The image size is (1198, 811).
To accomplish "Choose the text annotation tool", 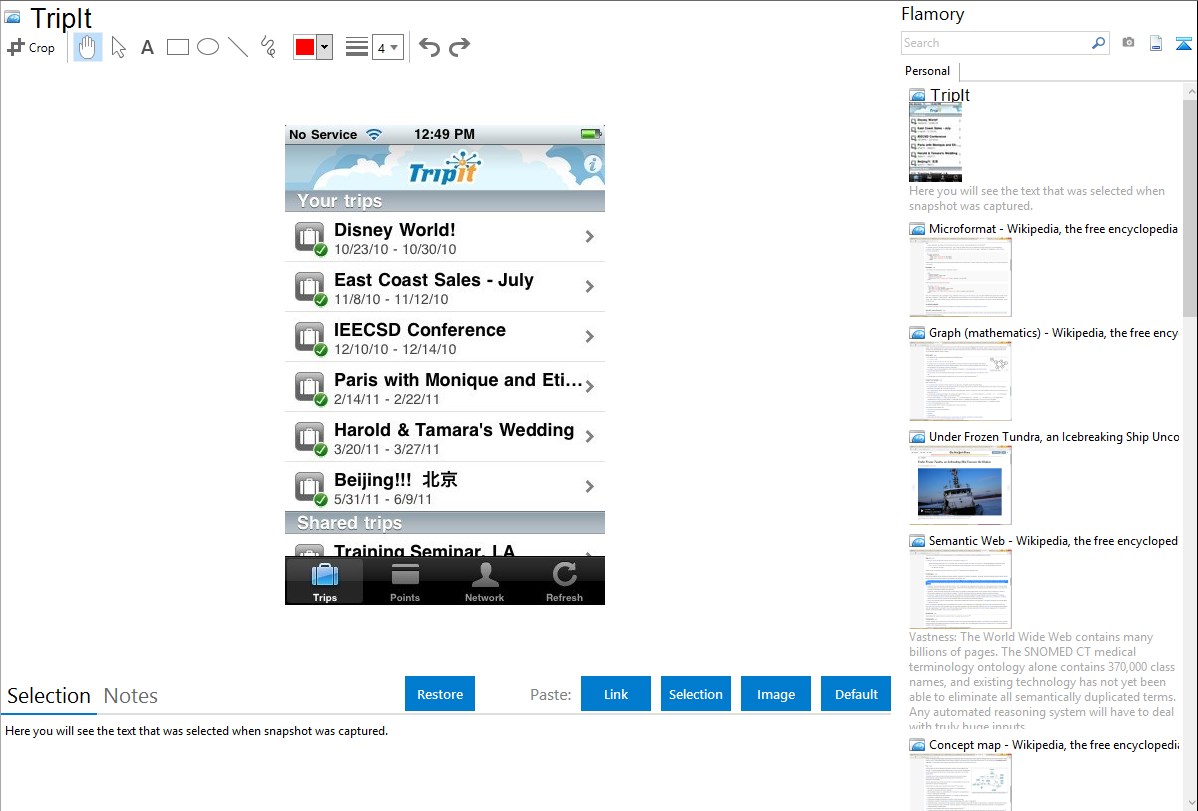I will [147, 47].
